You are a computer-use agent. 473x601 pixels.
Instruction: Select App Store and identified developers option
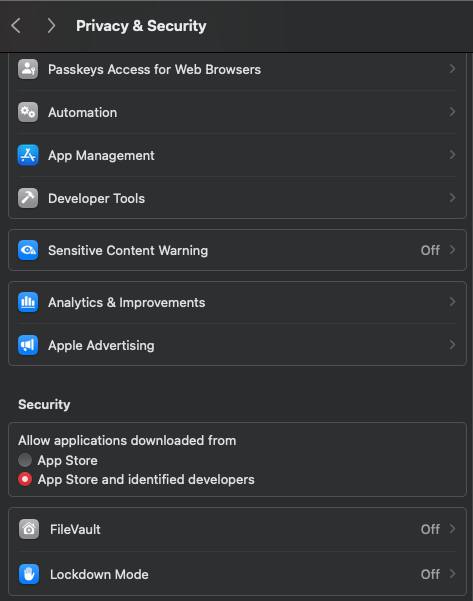25,479
